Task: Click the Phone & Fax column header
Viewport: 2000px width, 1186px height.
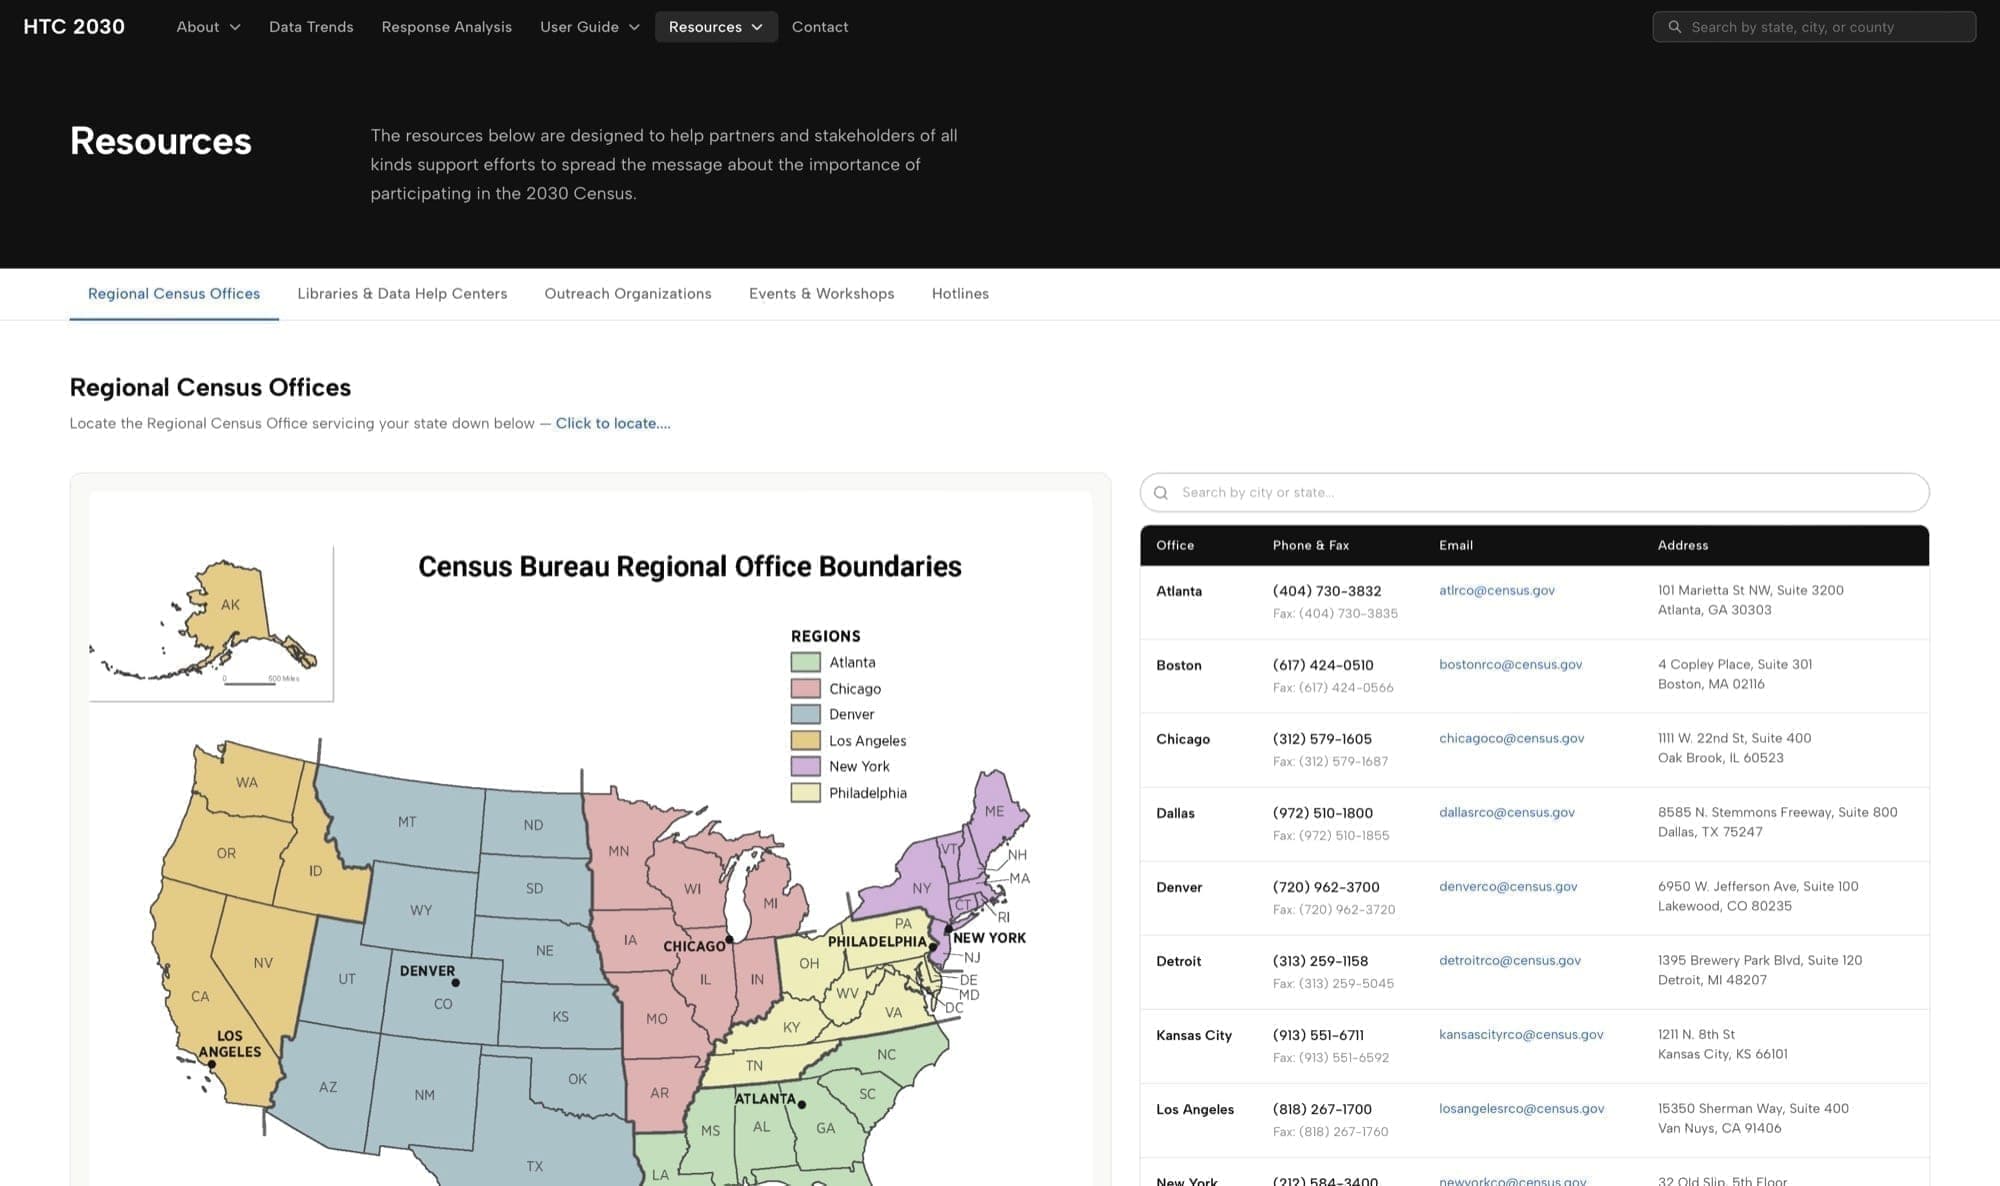Action: pos(1311,545)
